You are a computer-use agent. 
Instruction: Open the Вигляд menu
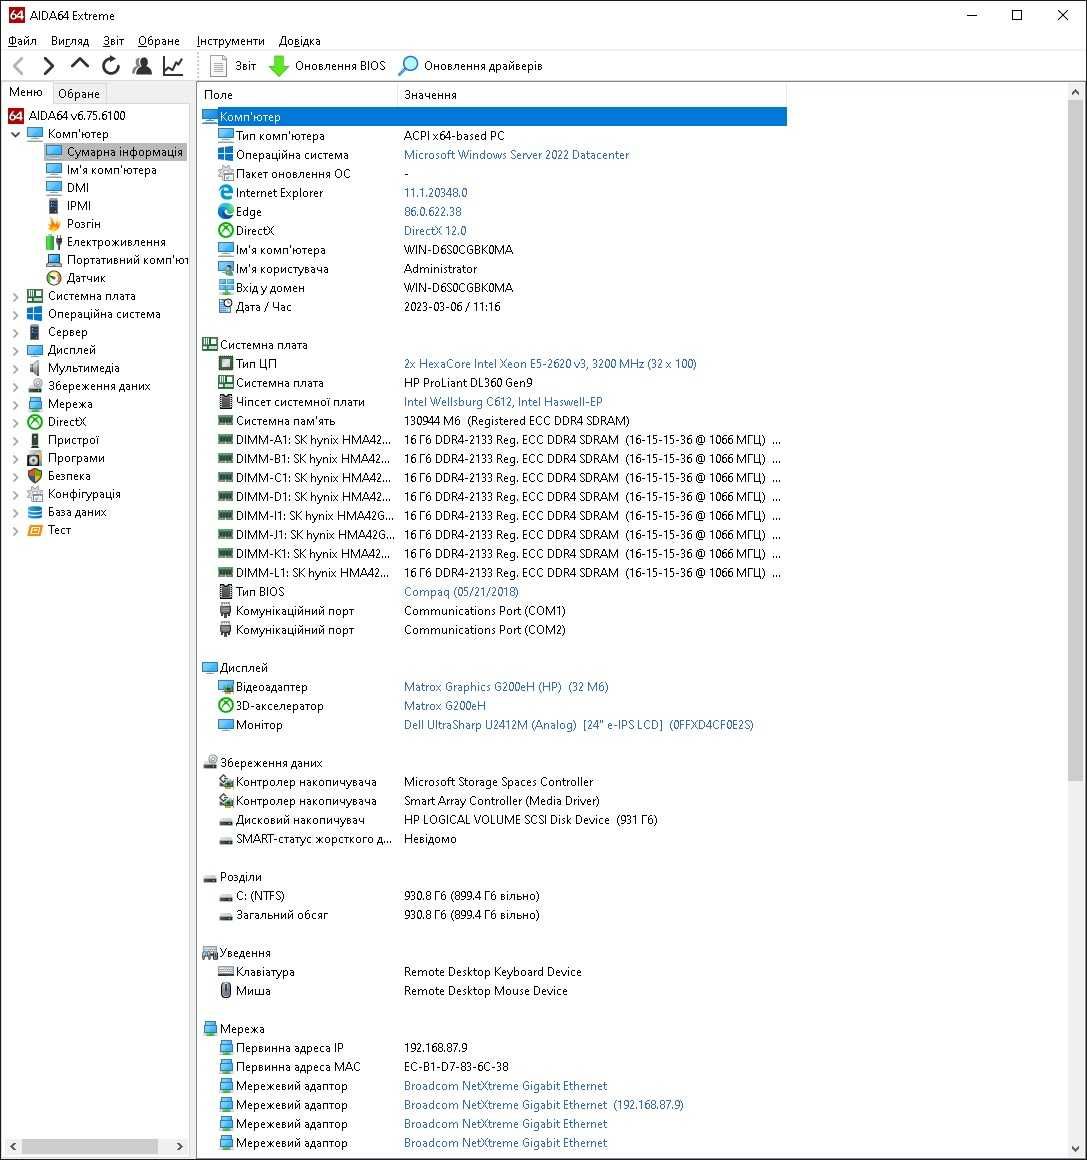pos(70,41)
